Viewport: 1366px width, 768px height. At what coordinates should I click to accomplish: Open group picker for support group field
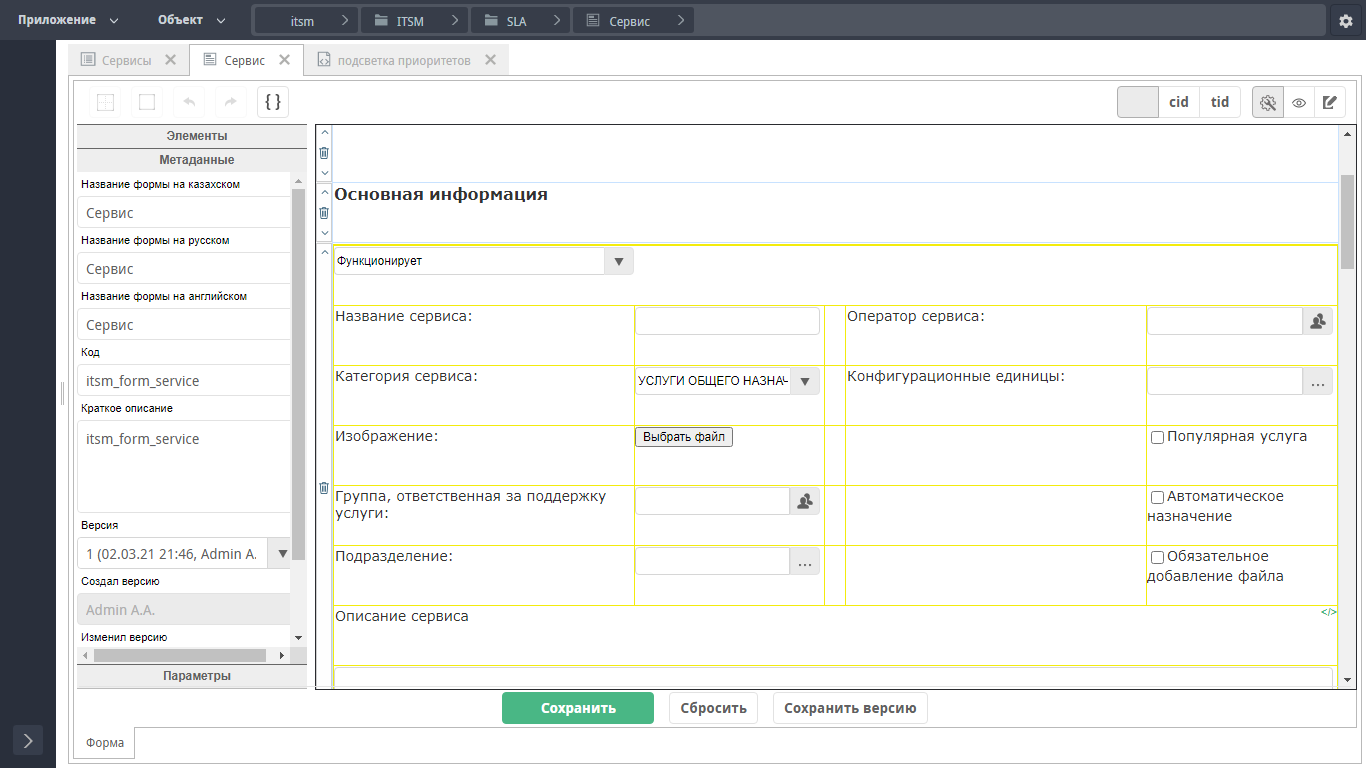pyautogui.click(x=805, y=501)
